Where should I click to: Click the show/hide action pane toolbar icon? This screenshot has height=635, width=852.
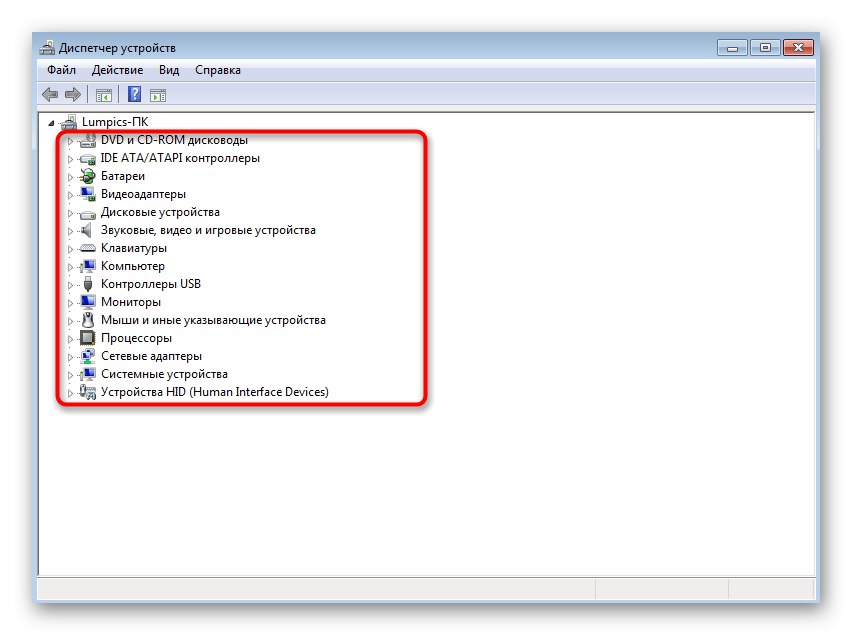pyautogui.click(x=158, y=96)
